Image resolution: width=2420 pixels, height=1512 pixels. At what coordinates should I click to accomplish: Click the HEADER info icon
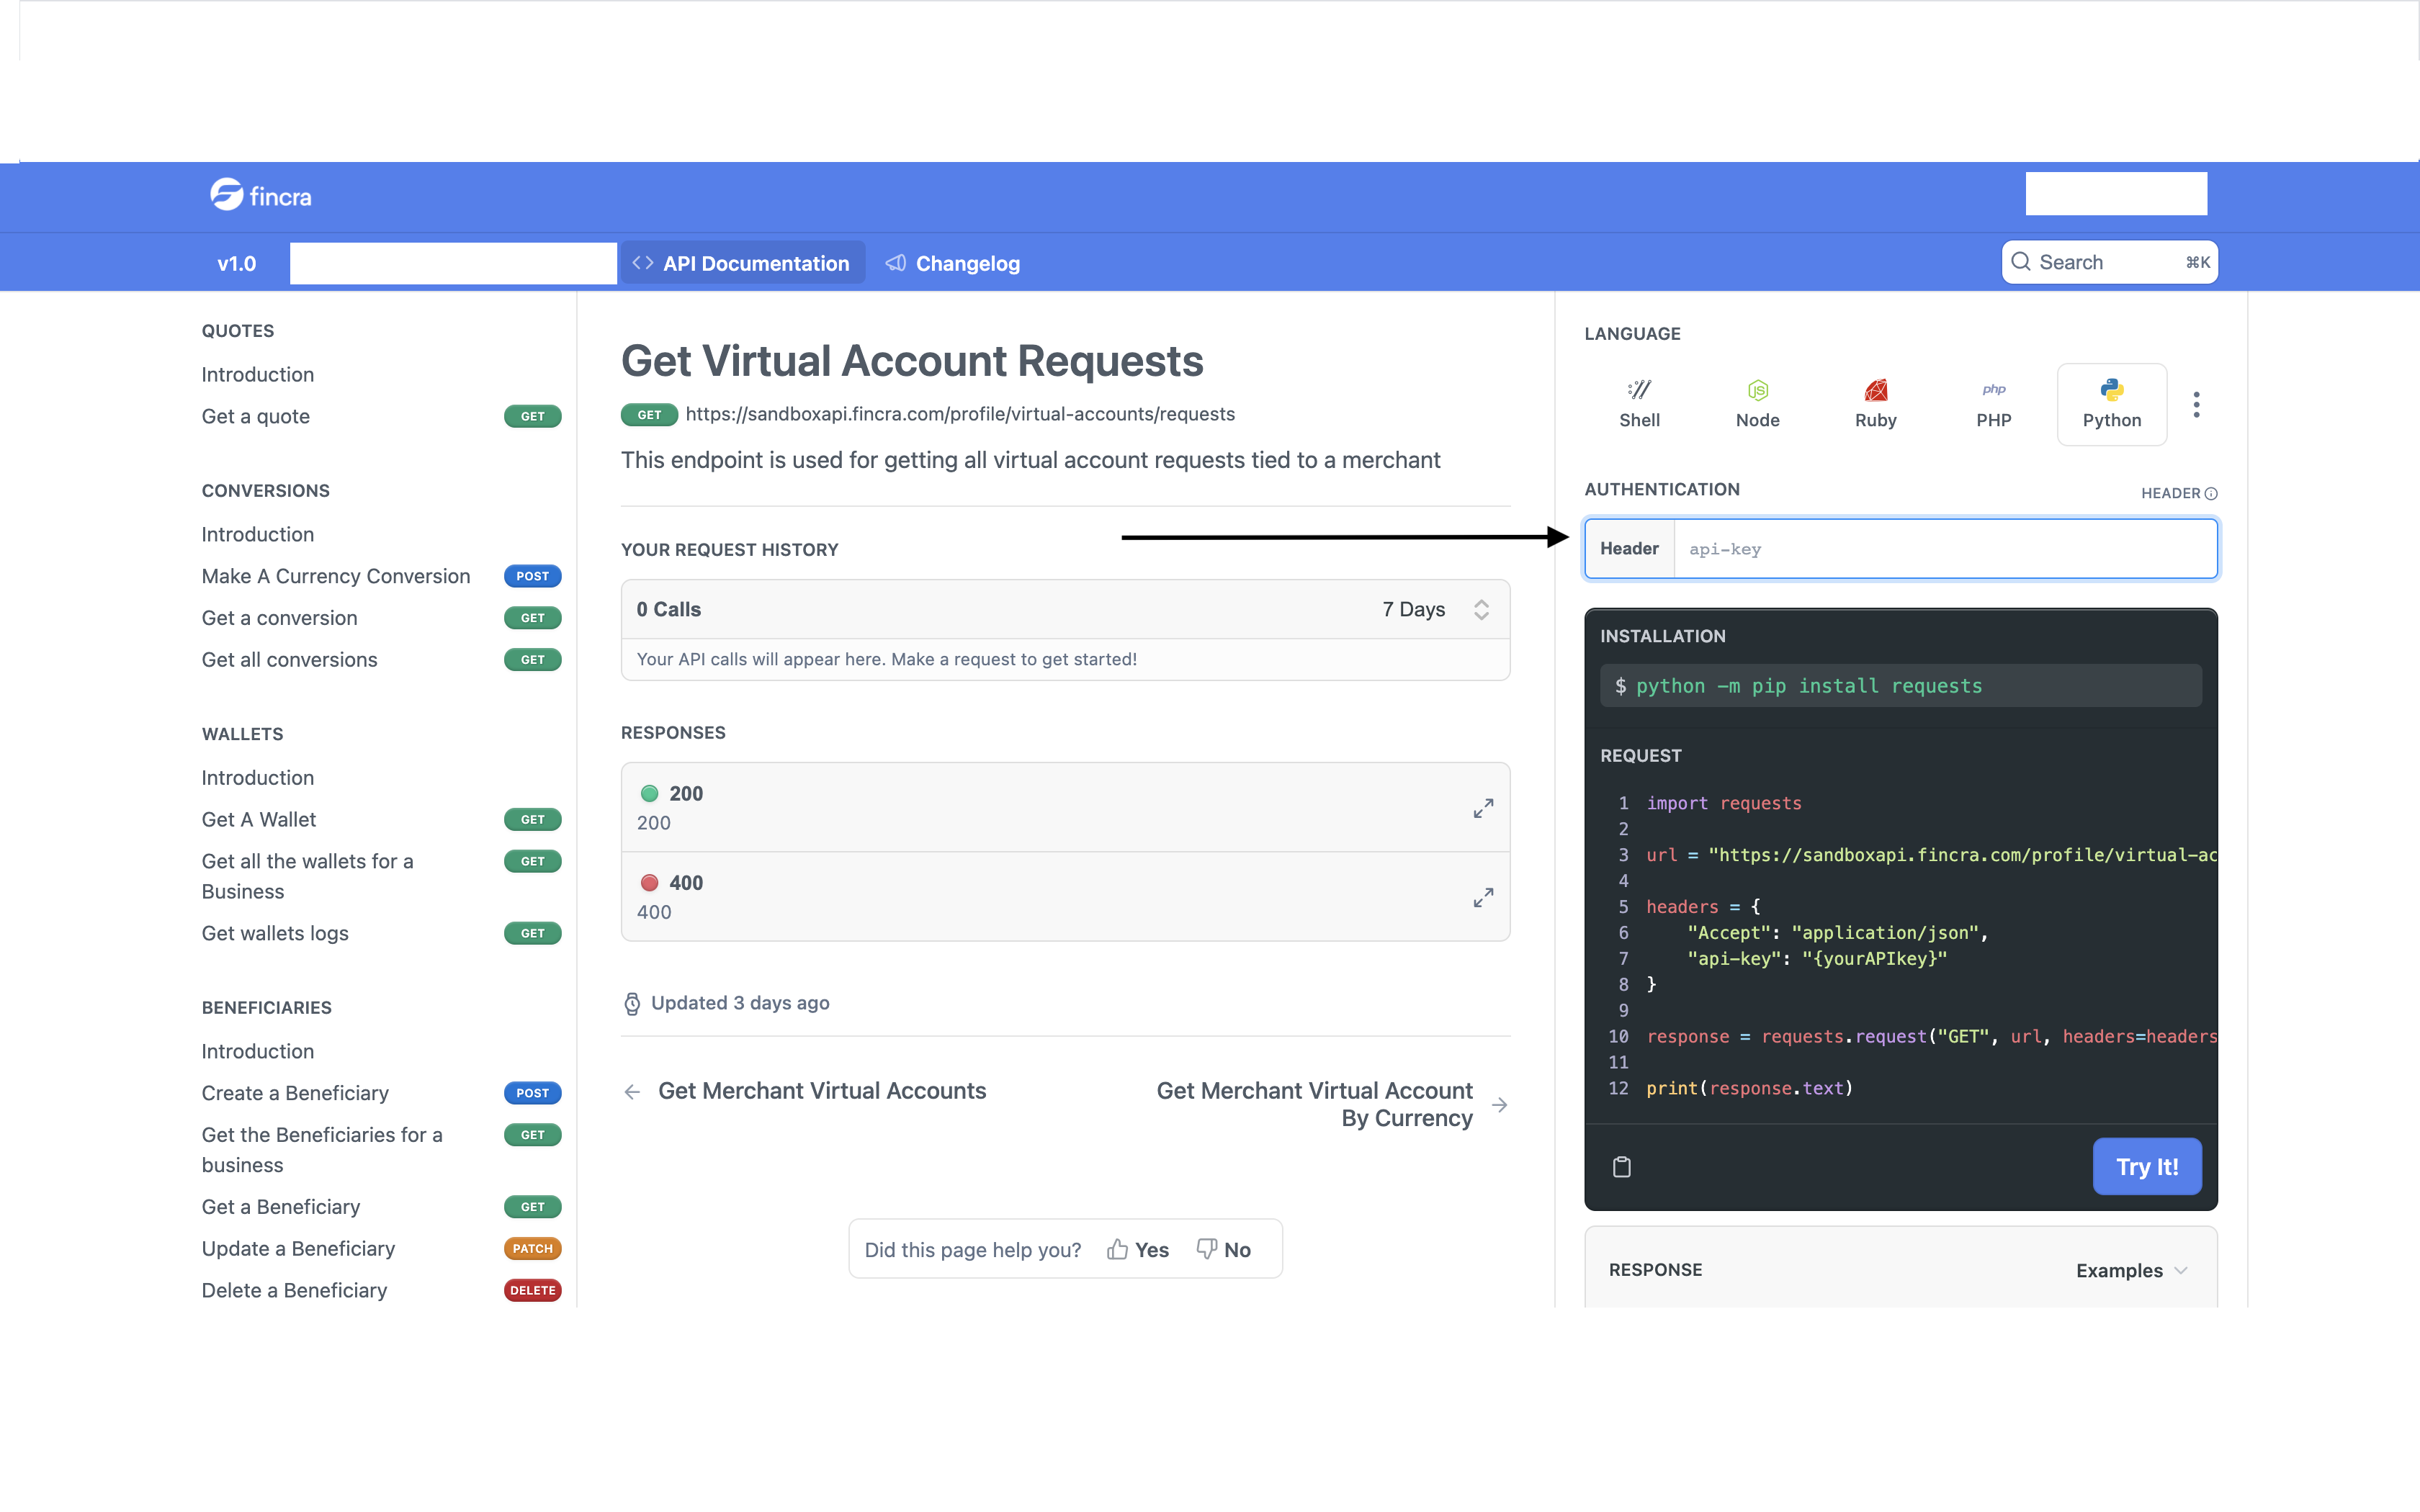click(2211, 493)
